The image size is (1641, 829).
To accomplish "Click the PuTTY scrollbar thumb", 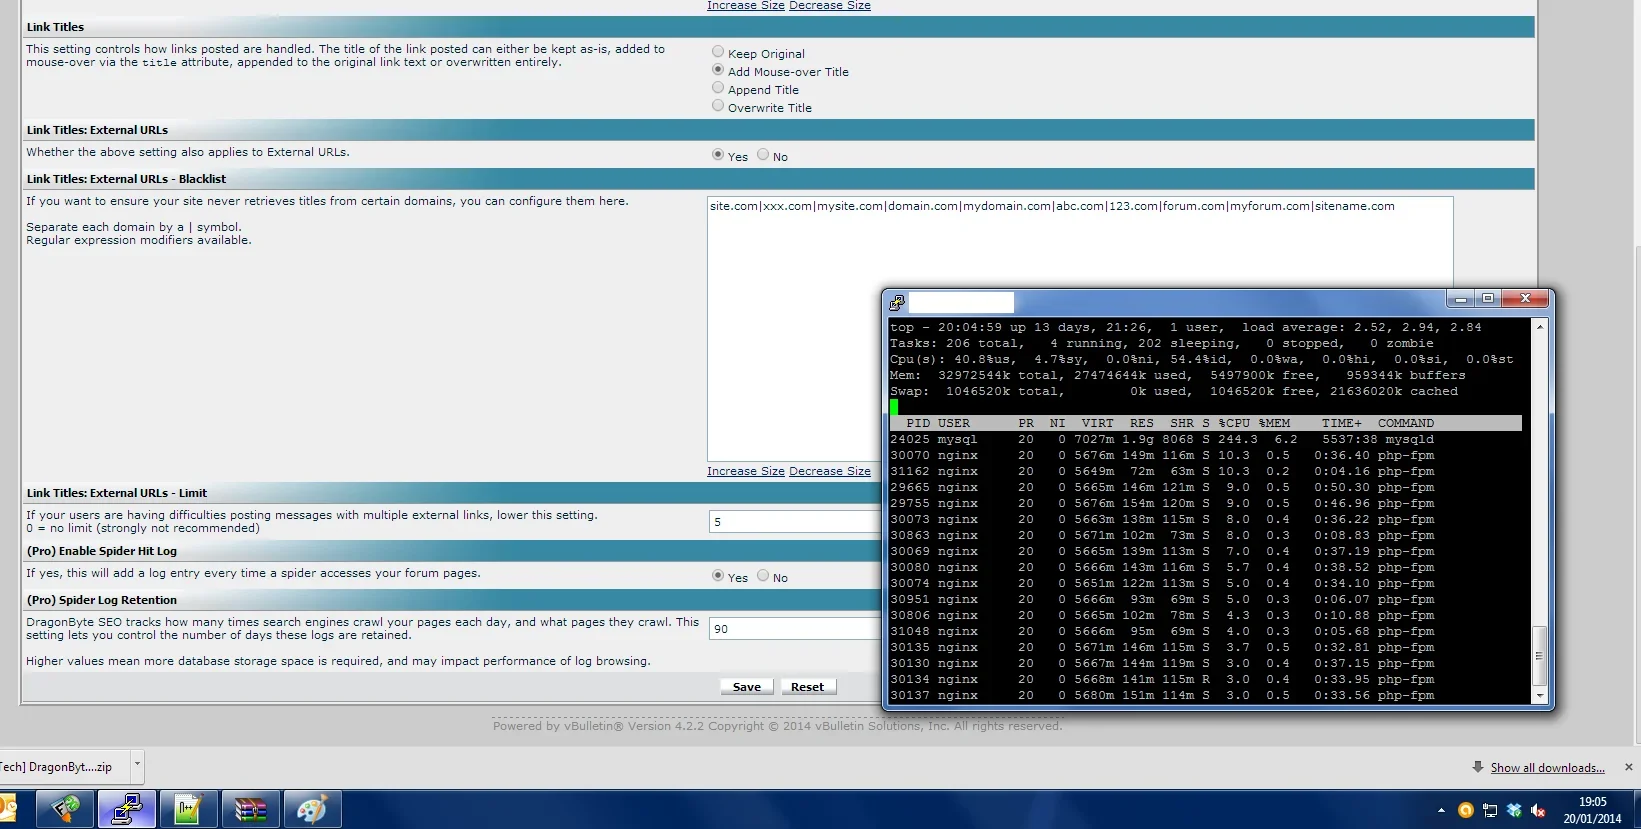I will [x=1540, y=657].
